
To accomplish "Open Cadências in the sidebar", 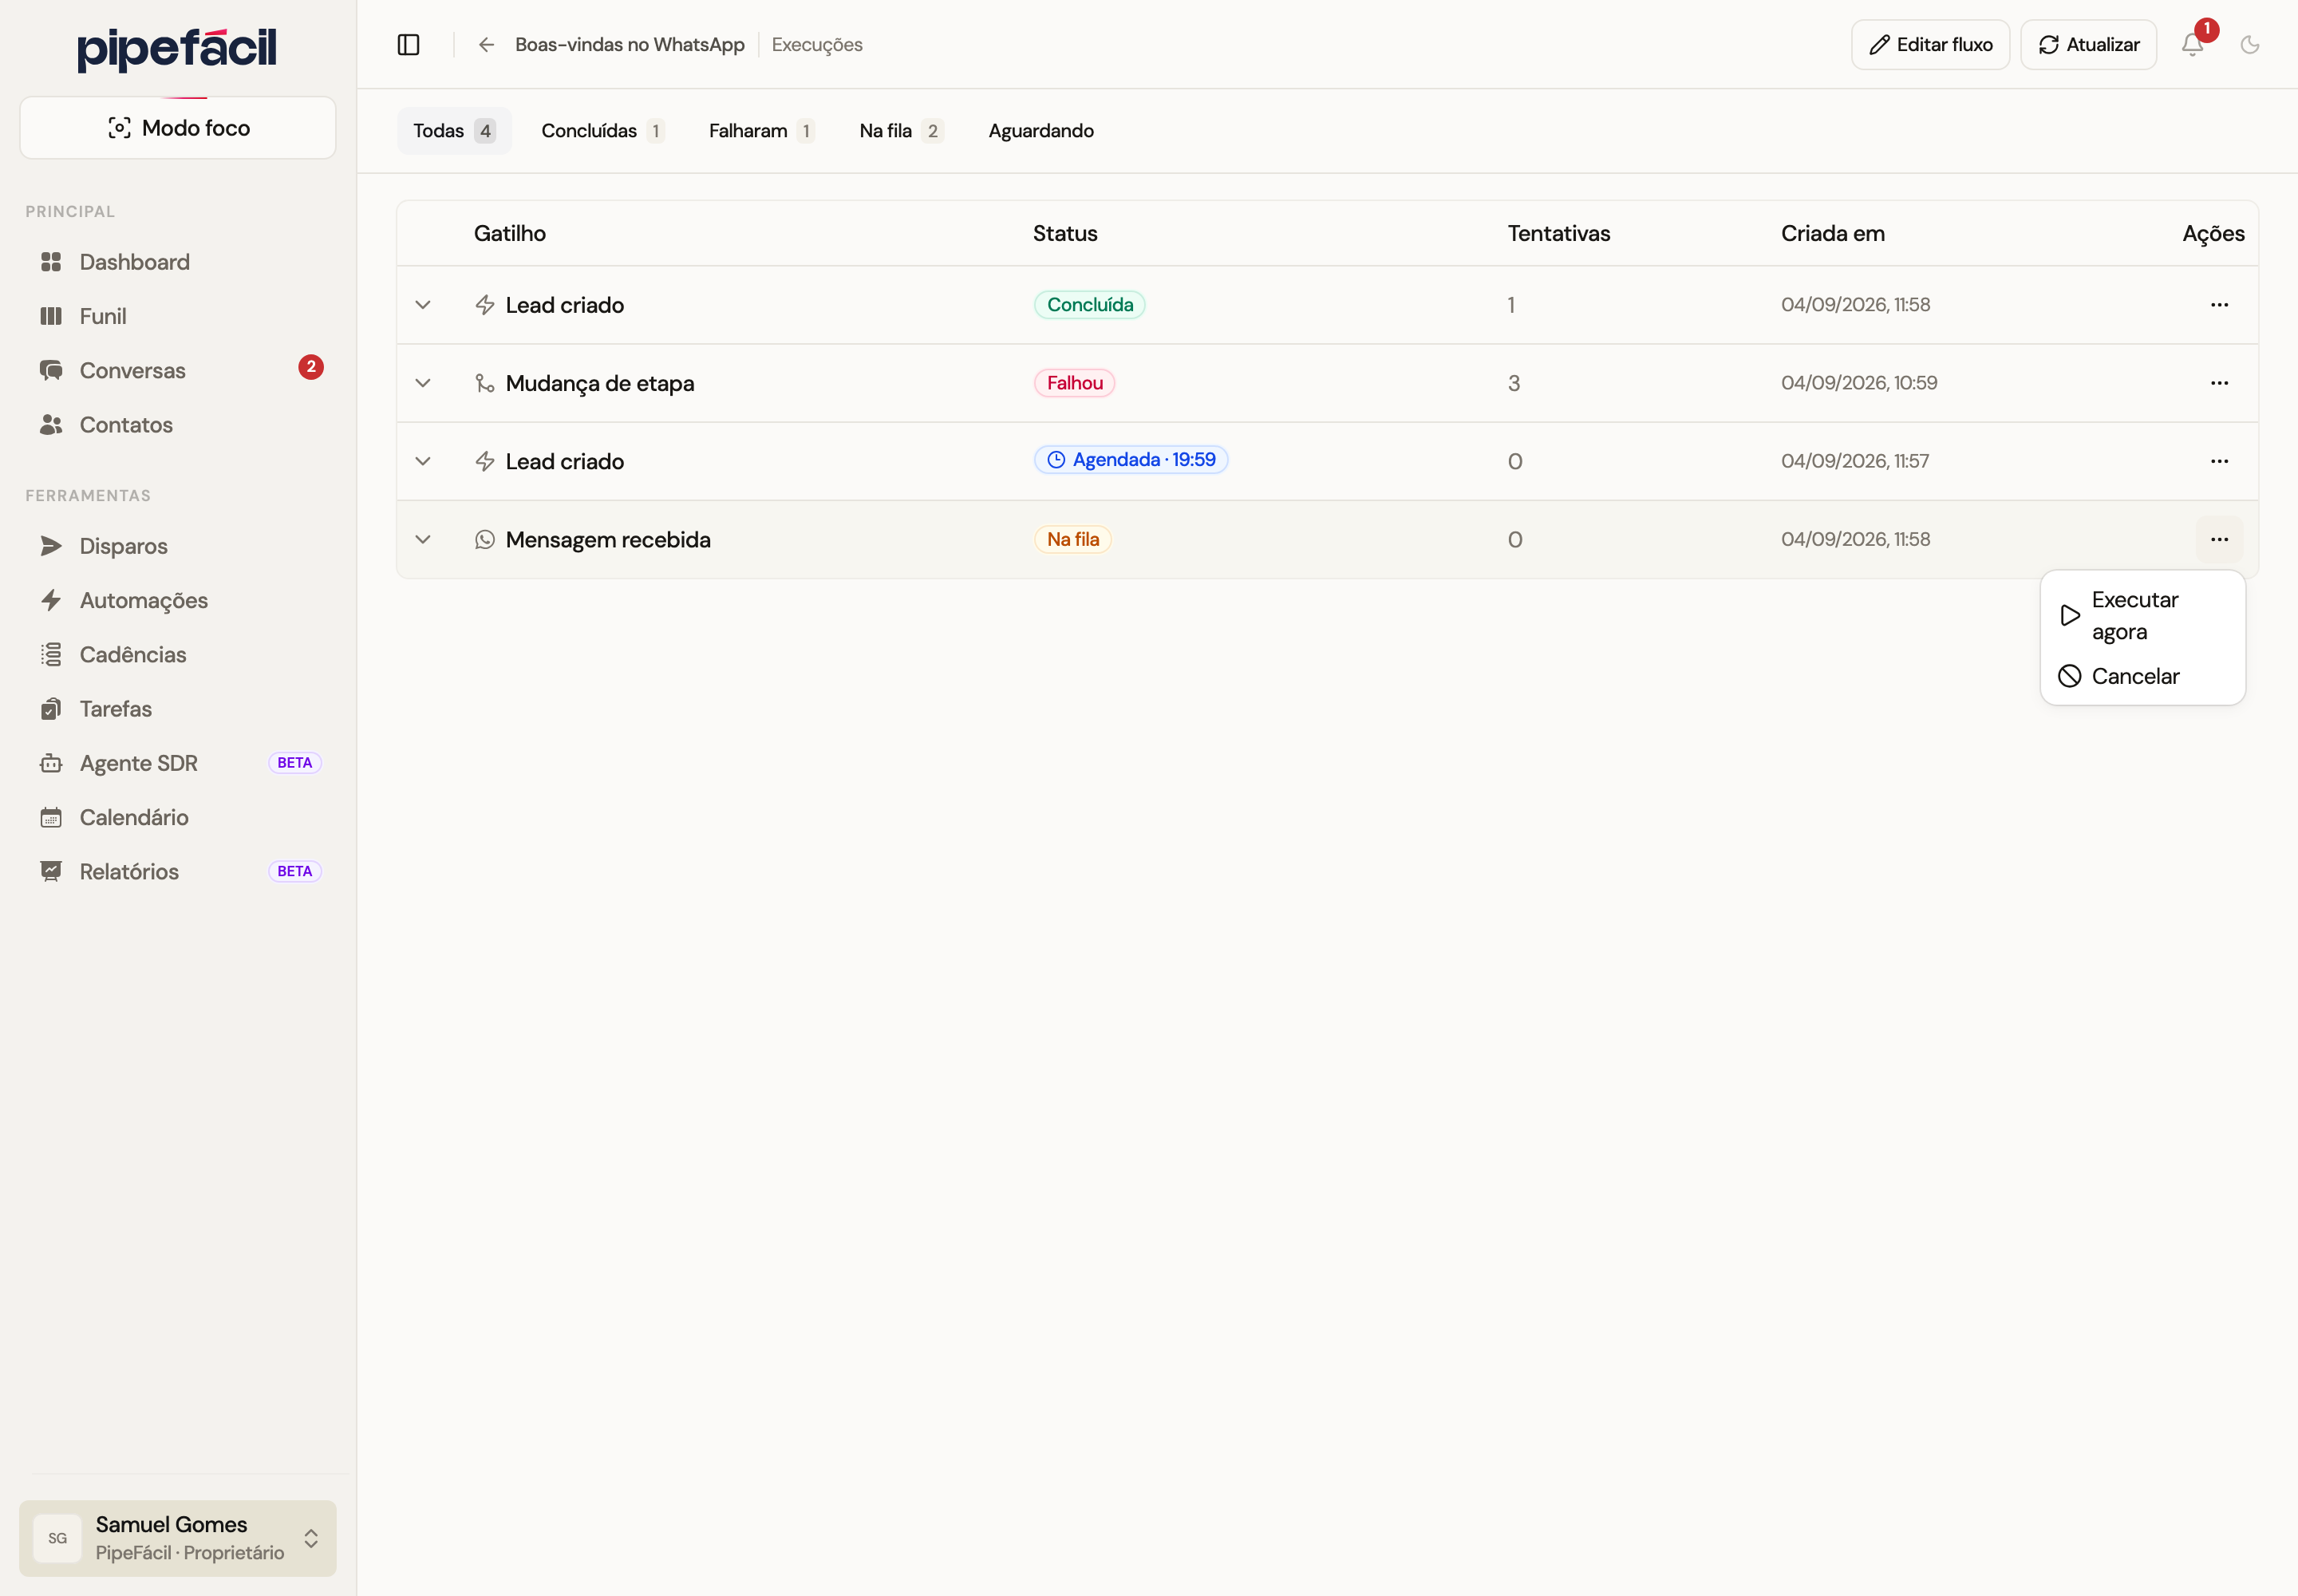I will (178, 654).
